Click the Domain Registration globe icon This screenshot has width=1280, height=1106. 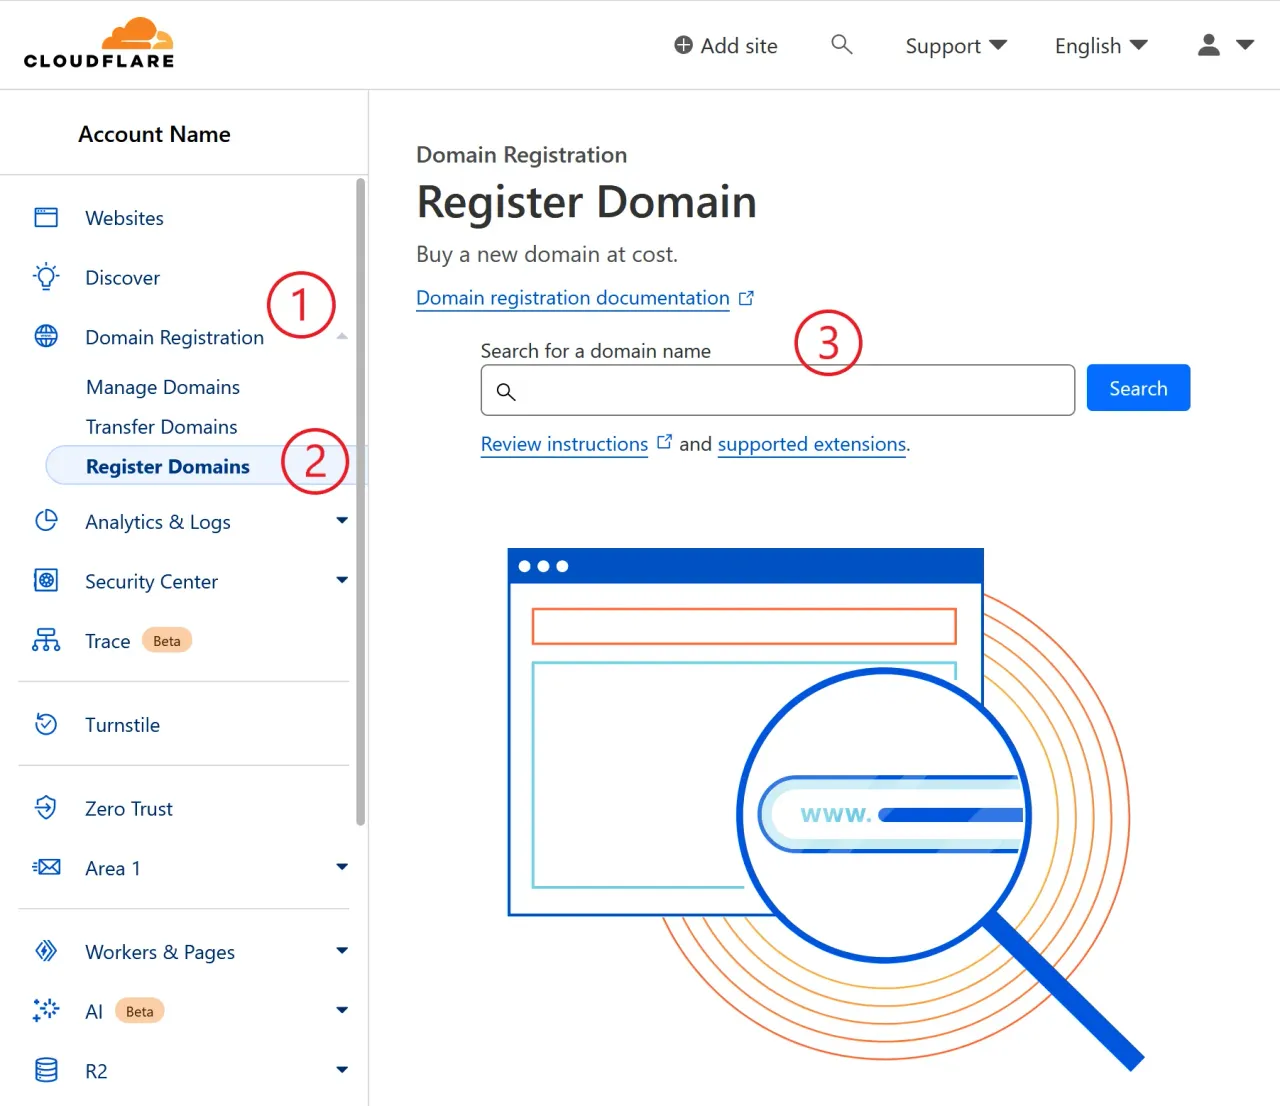pos(46,336)
